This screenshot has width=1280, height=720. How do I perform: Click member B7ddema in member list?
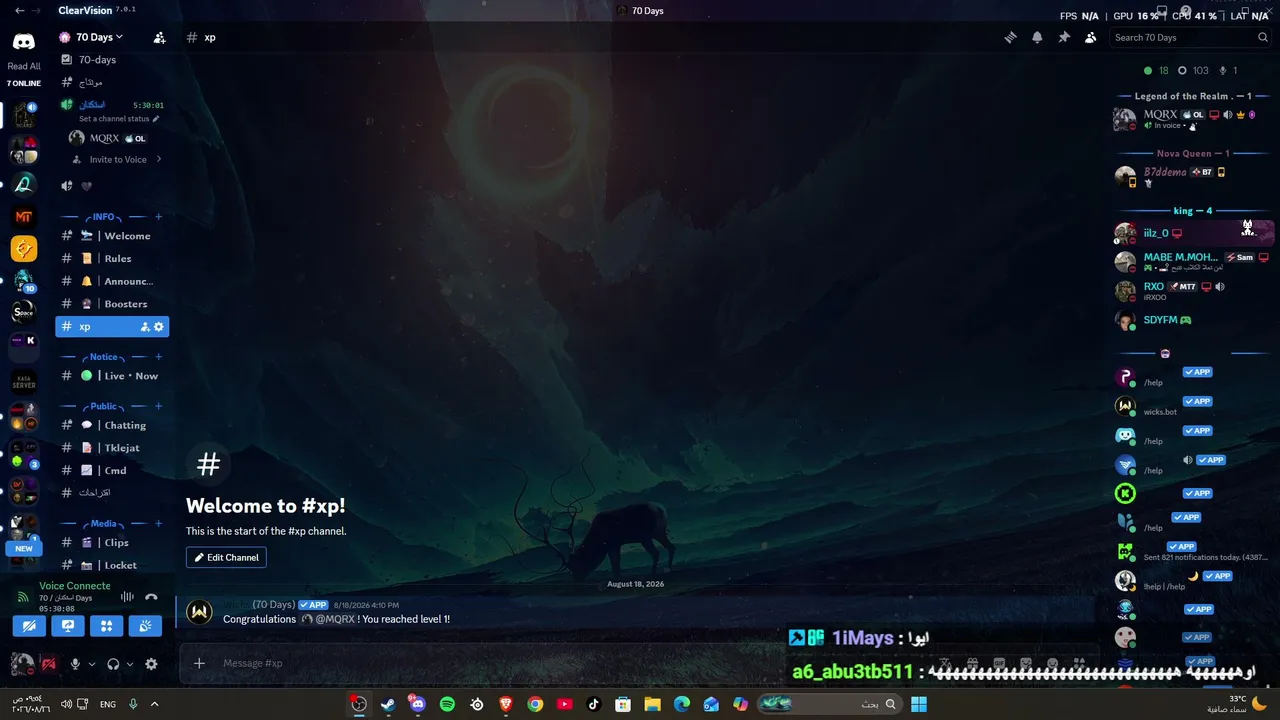(x=1193, y=177)
